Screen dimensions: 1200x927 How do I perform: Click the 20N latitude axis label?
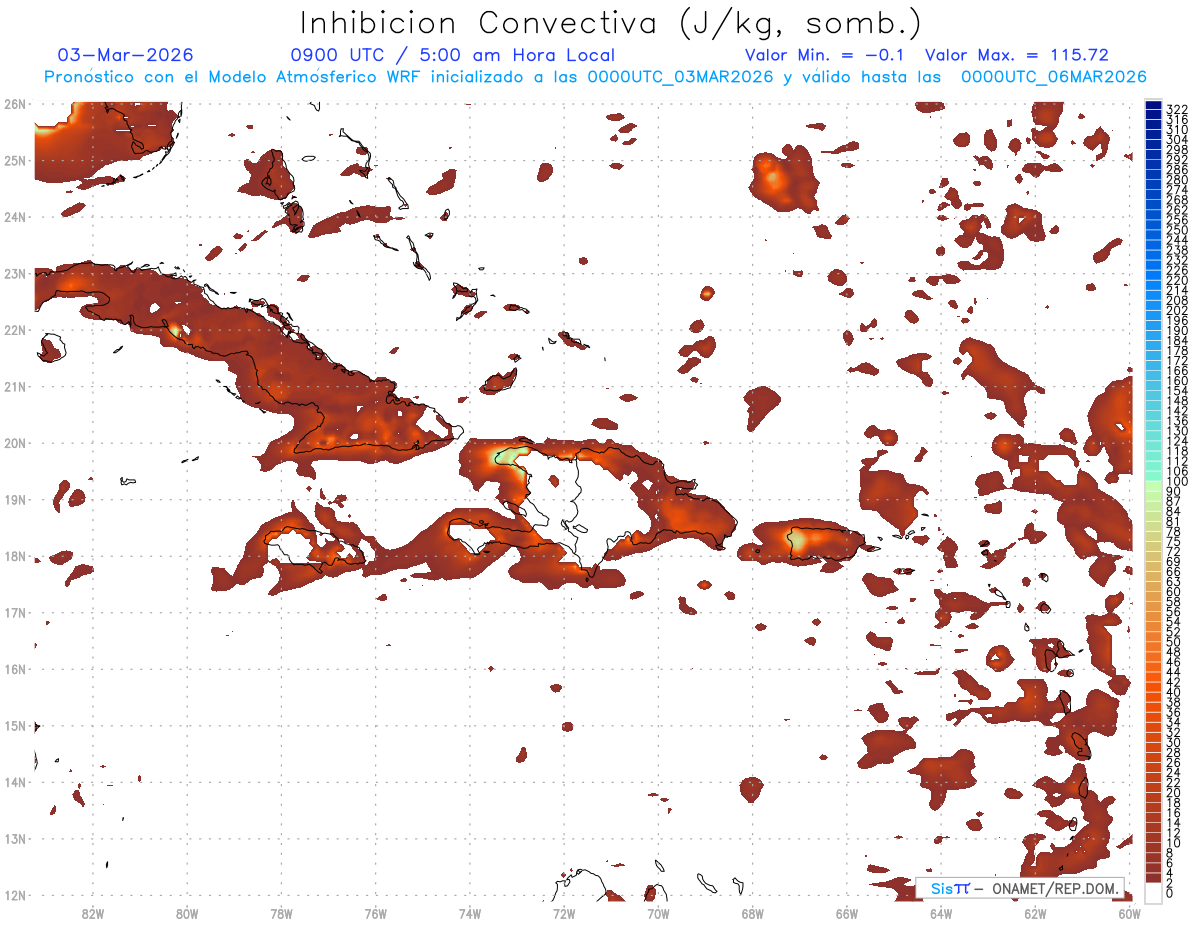[x=15, y=443]
